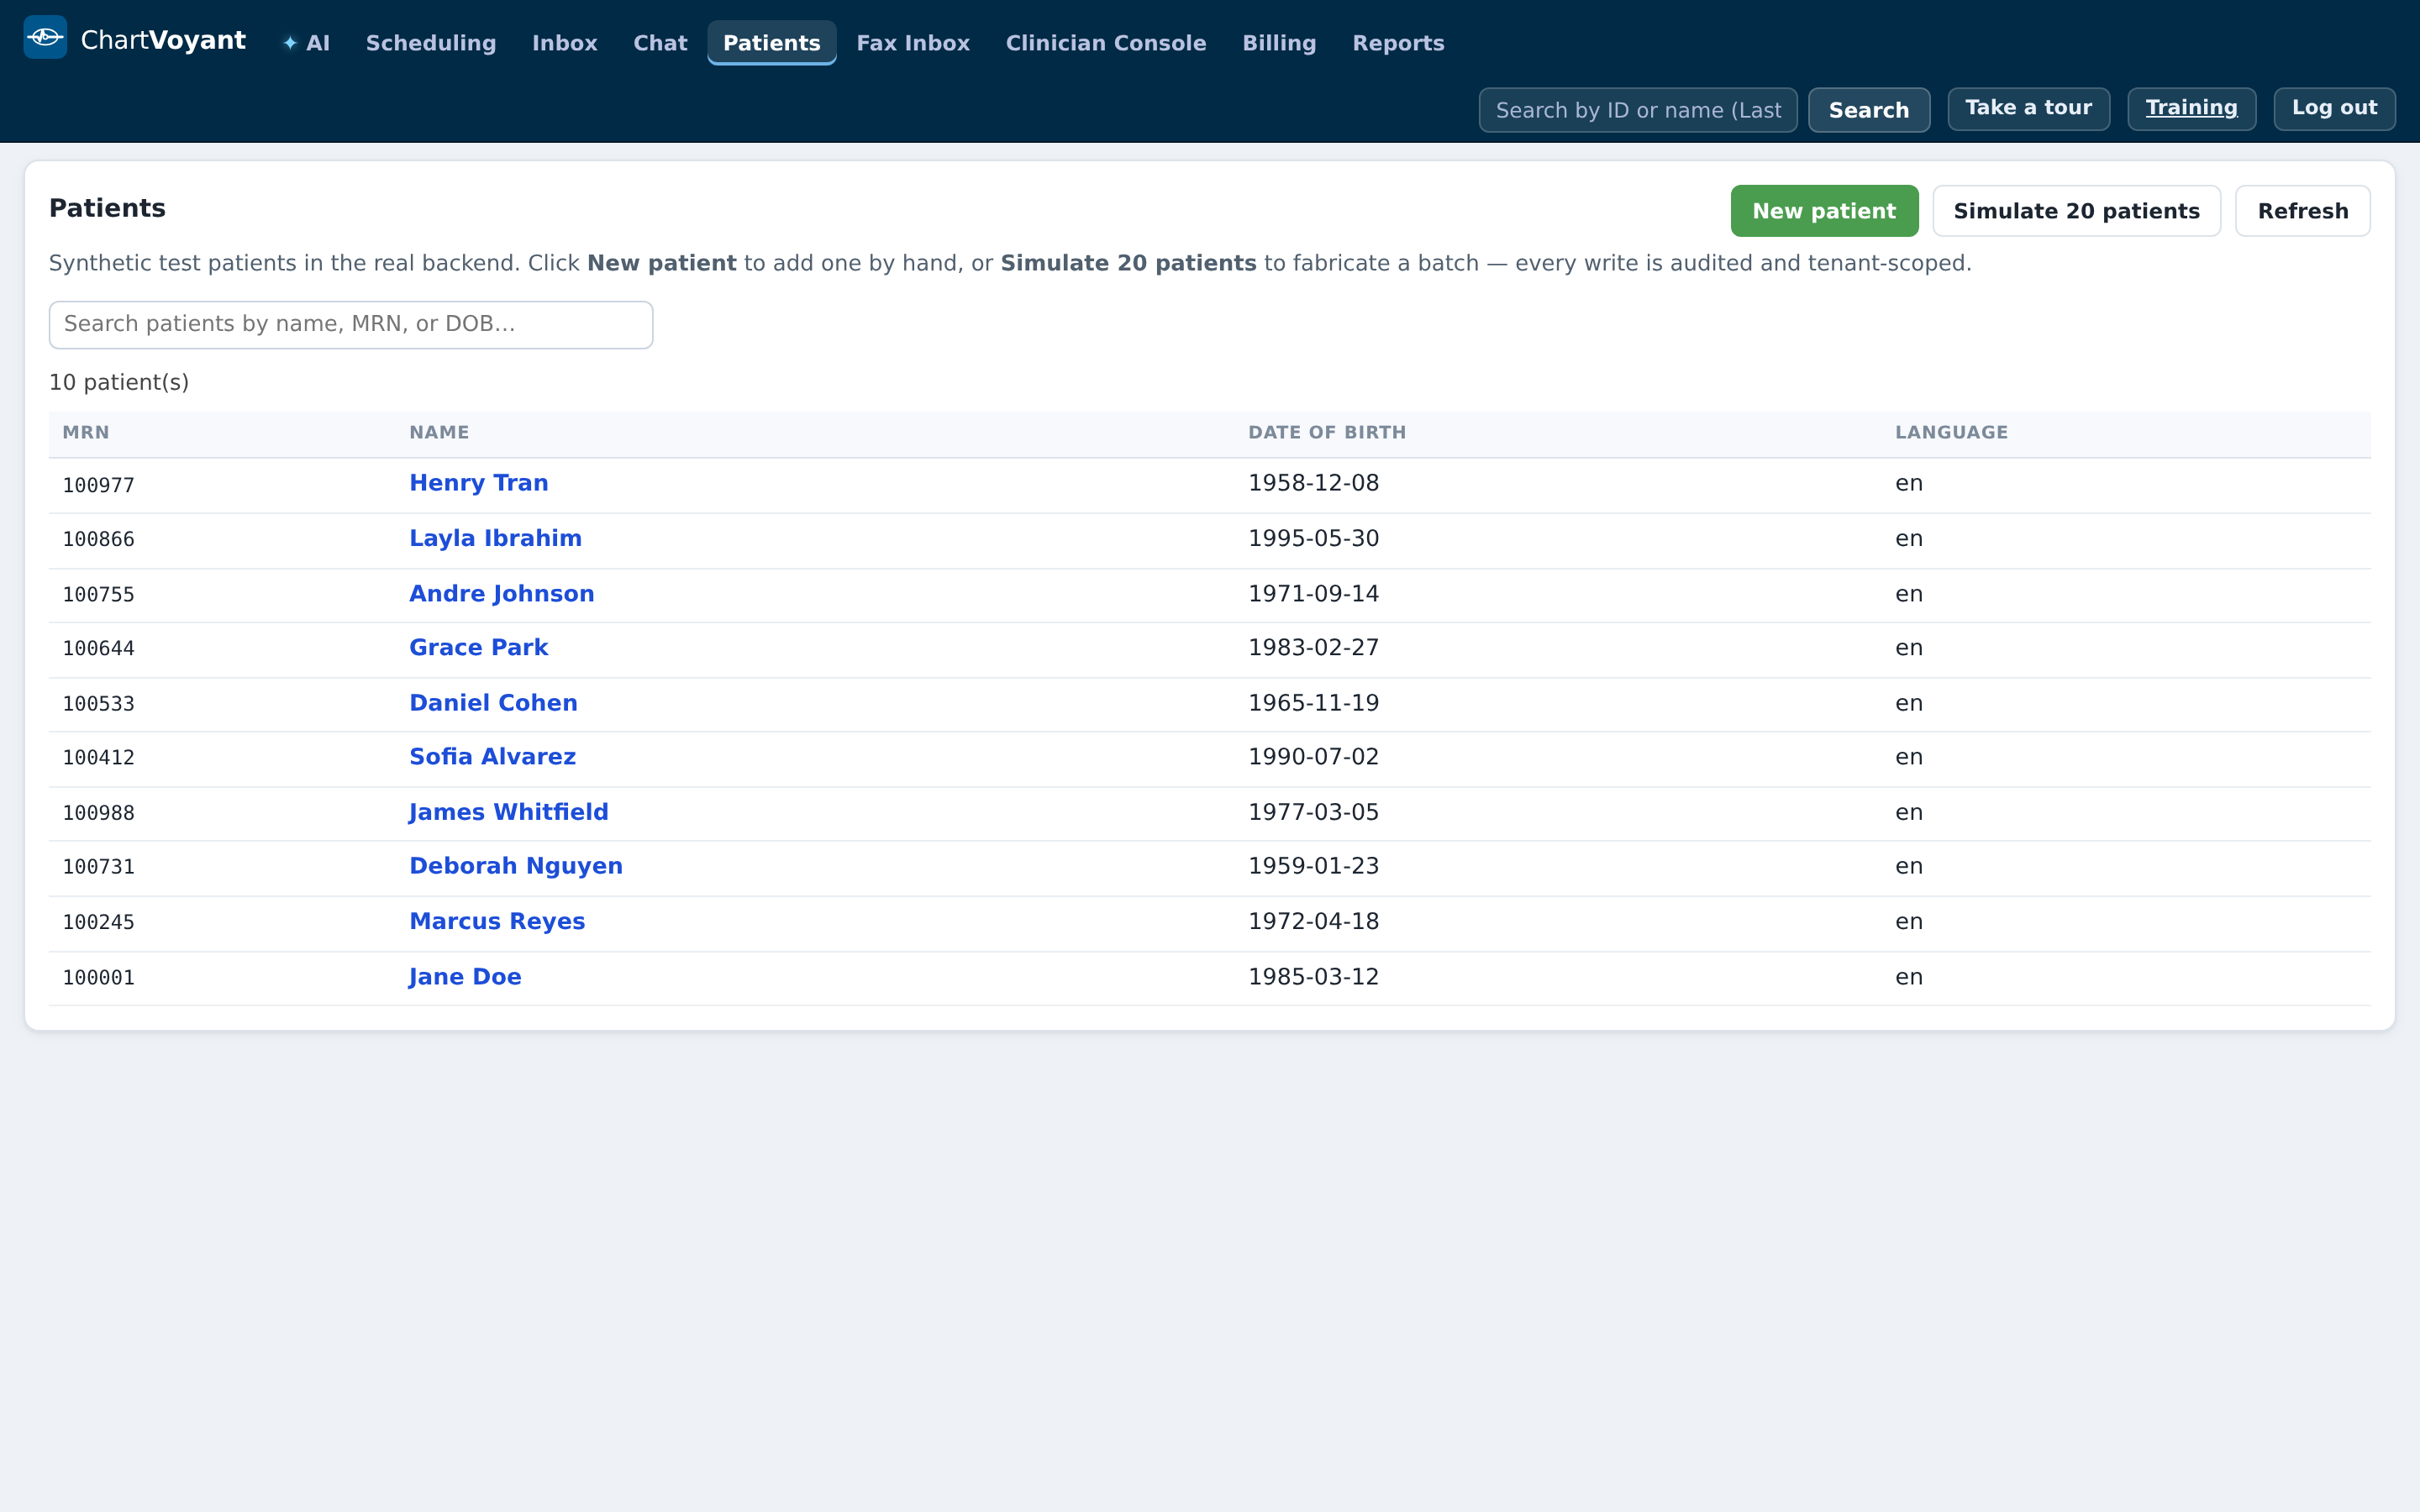Click birth date 1977-03-05
This screenshot has height=1512, width=2420.
point(1313,812)
